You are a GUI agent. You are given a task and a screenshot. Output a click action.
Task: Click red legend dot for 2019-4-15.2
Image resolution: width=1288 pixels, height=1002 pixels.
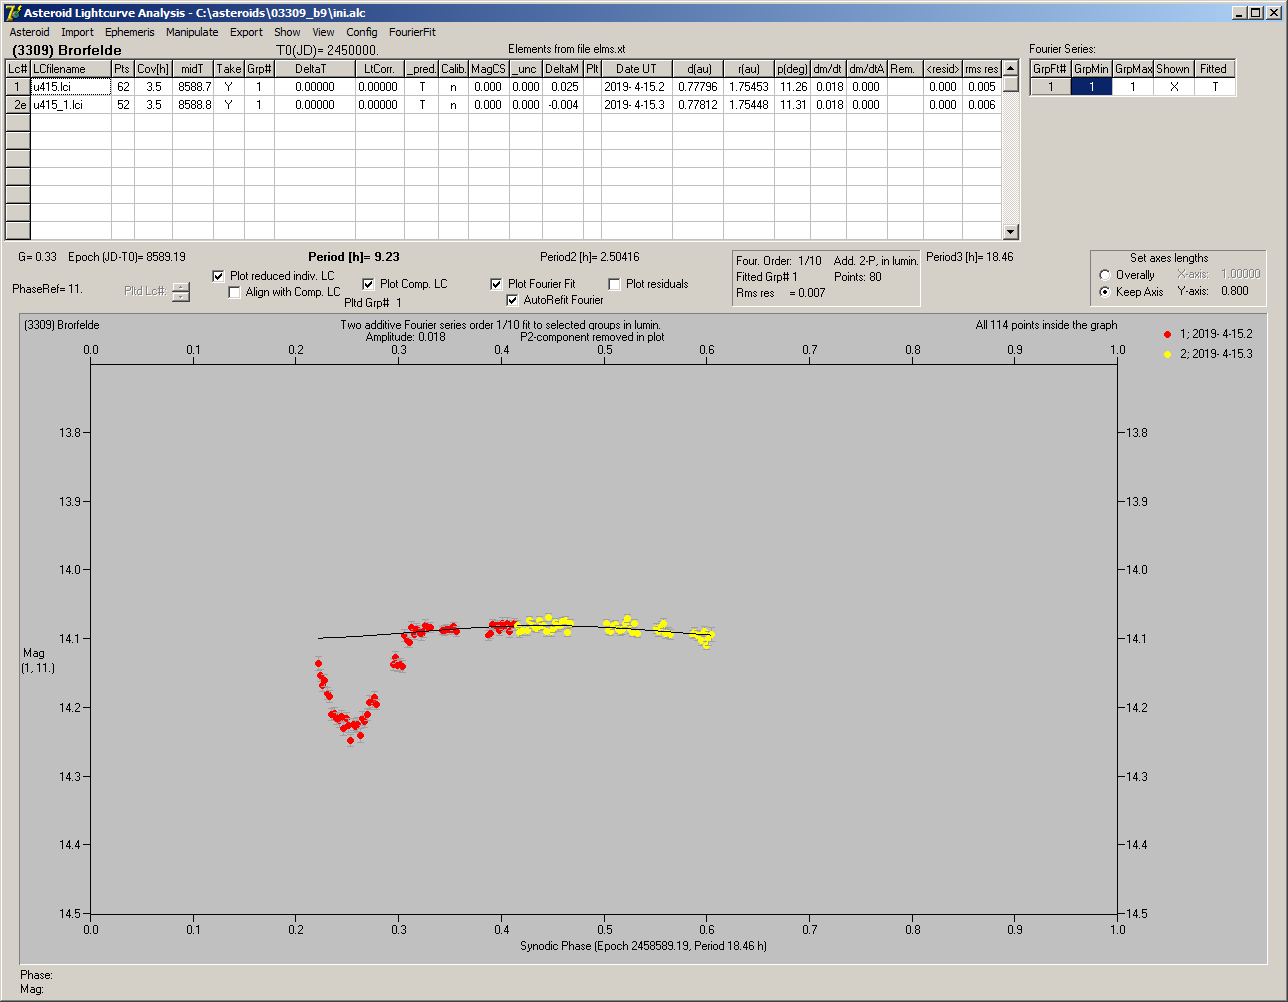click(x=1168, y=334)
